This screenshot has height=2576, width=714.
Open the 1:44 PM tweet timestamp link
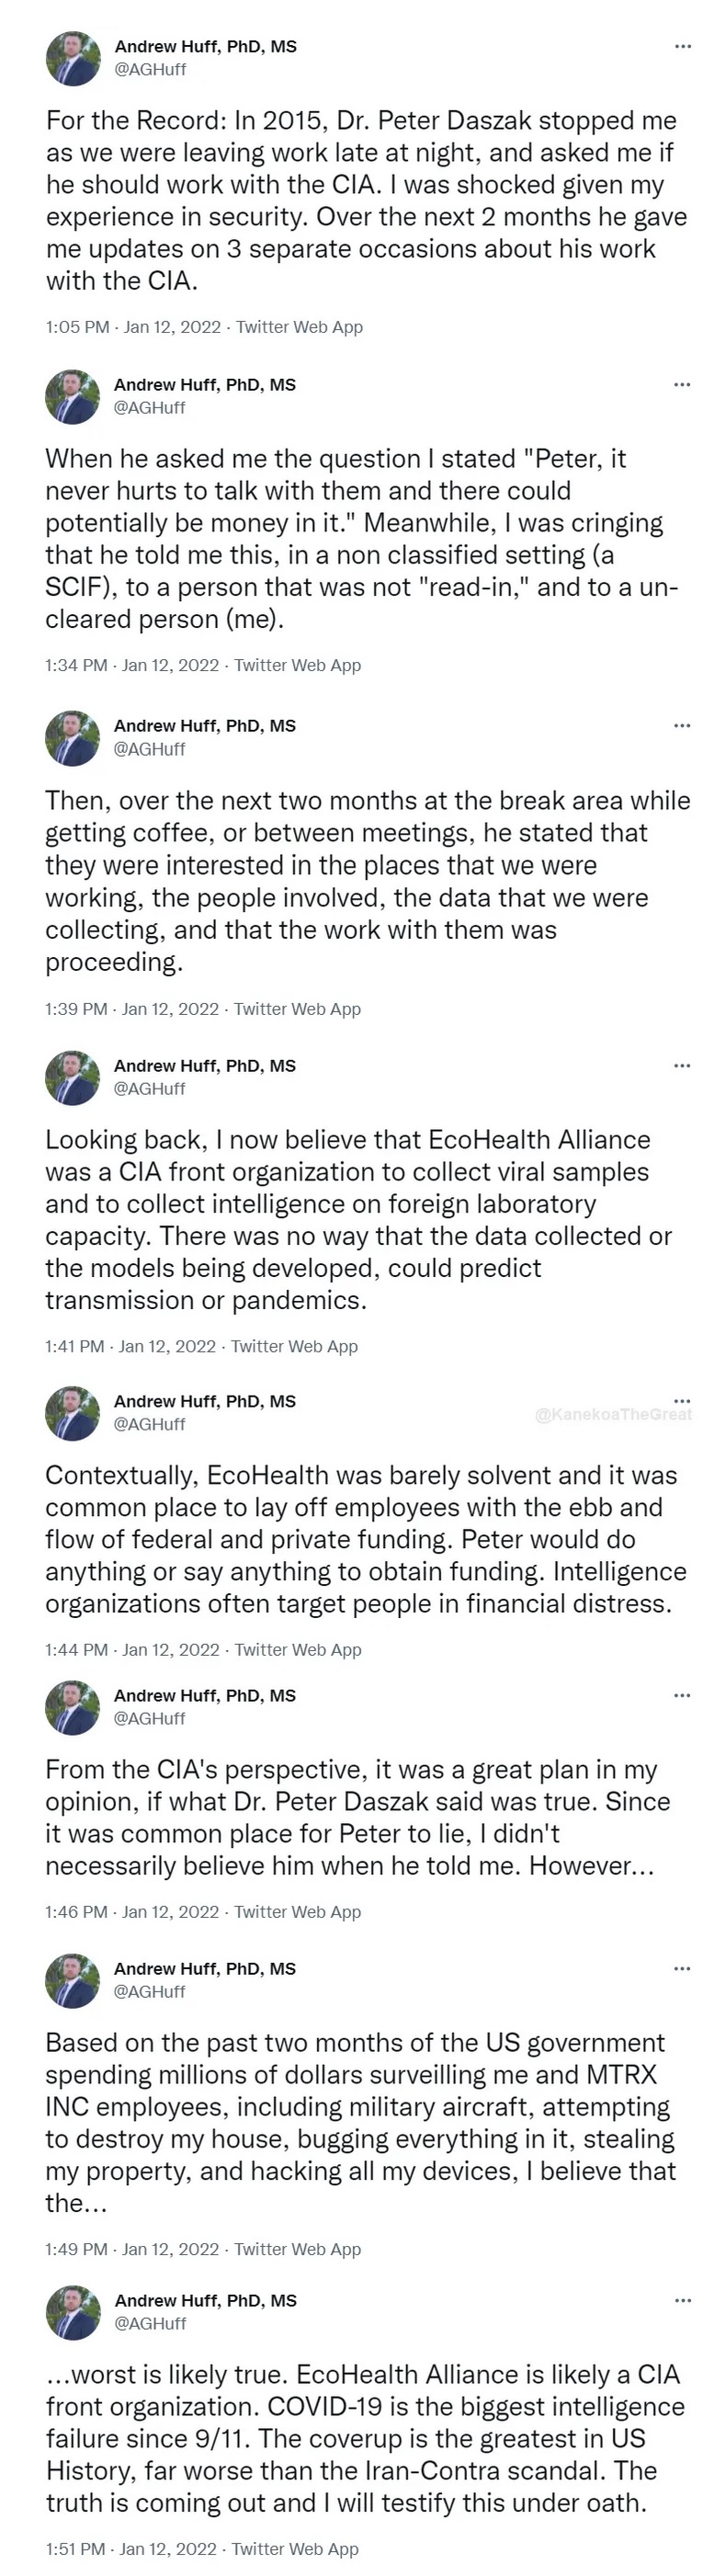(x=132, y=1649)
